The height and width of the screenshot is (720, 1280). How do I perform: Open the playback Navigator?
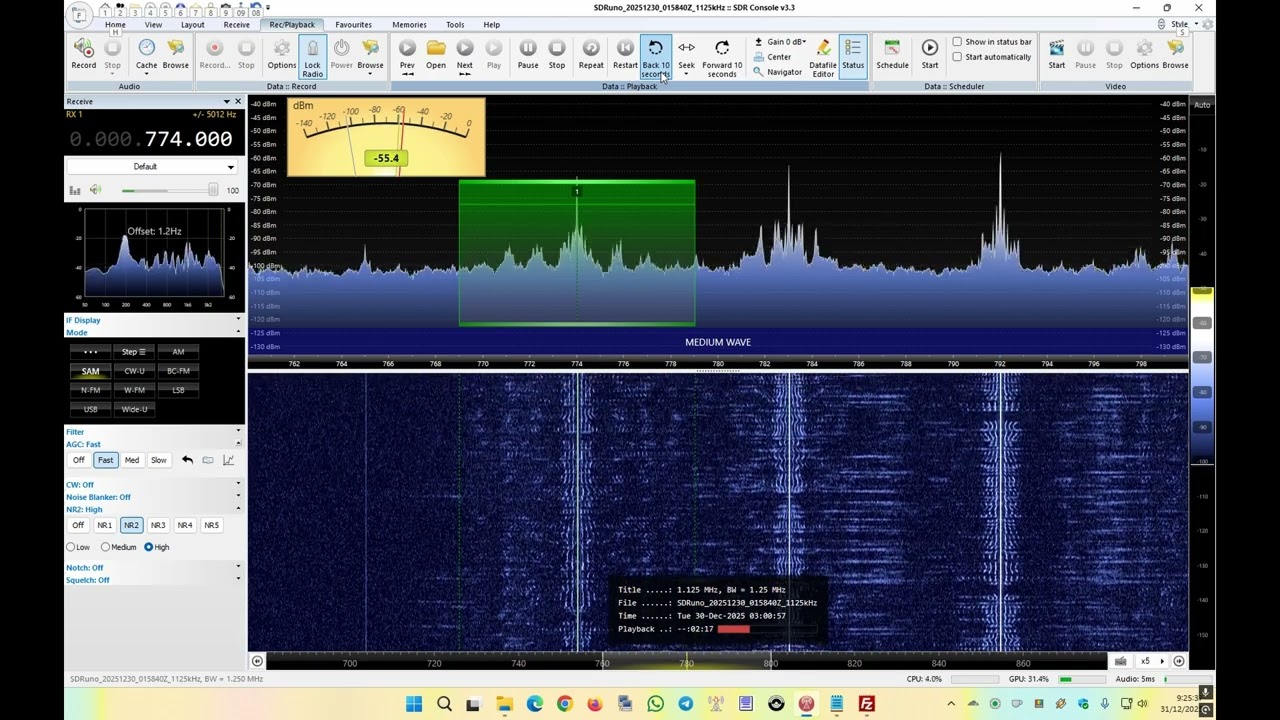(777, 72)
